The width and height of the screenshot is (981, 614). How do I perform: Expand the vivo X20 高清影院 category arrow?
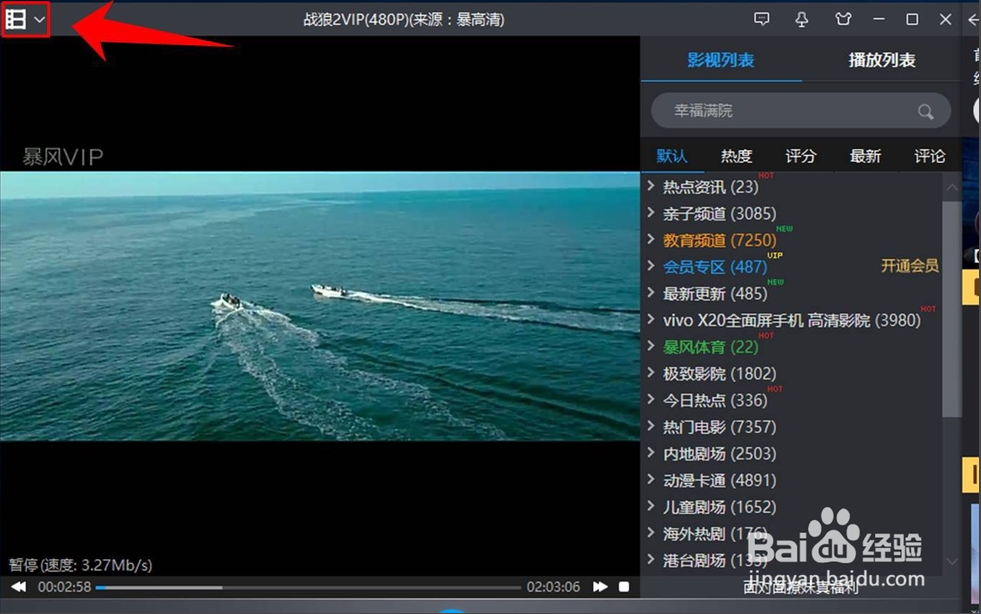pos(651,319)
